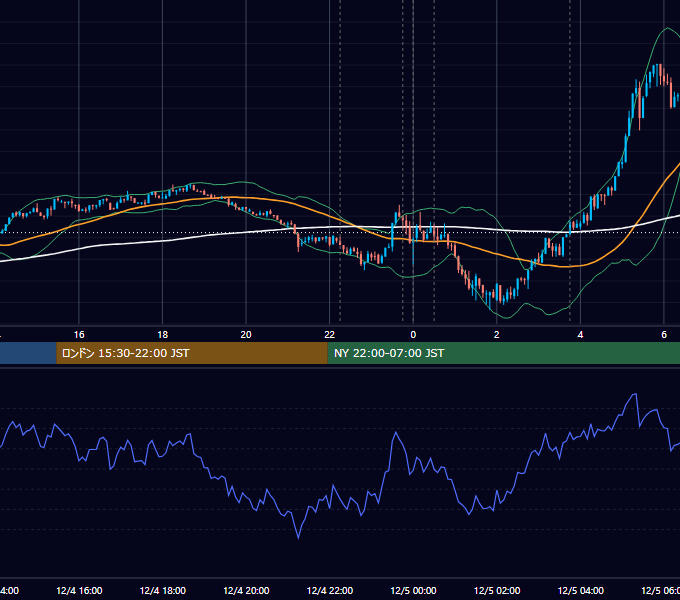Click the 12/4 20:00 date label
680x600 pixels.
tap(246, 591)
